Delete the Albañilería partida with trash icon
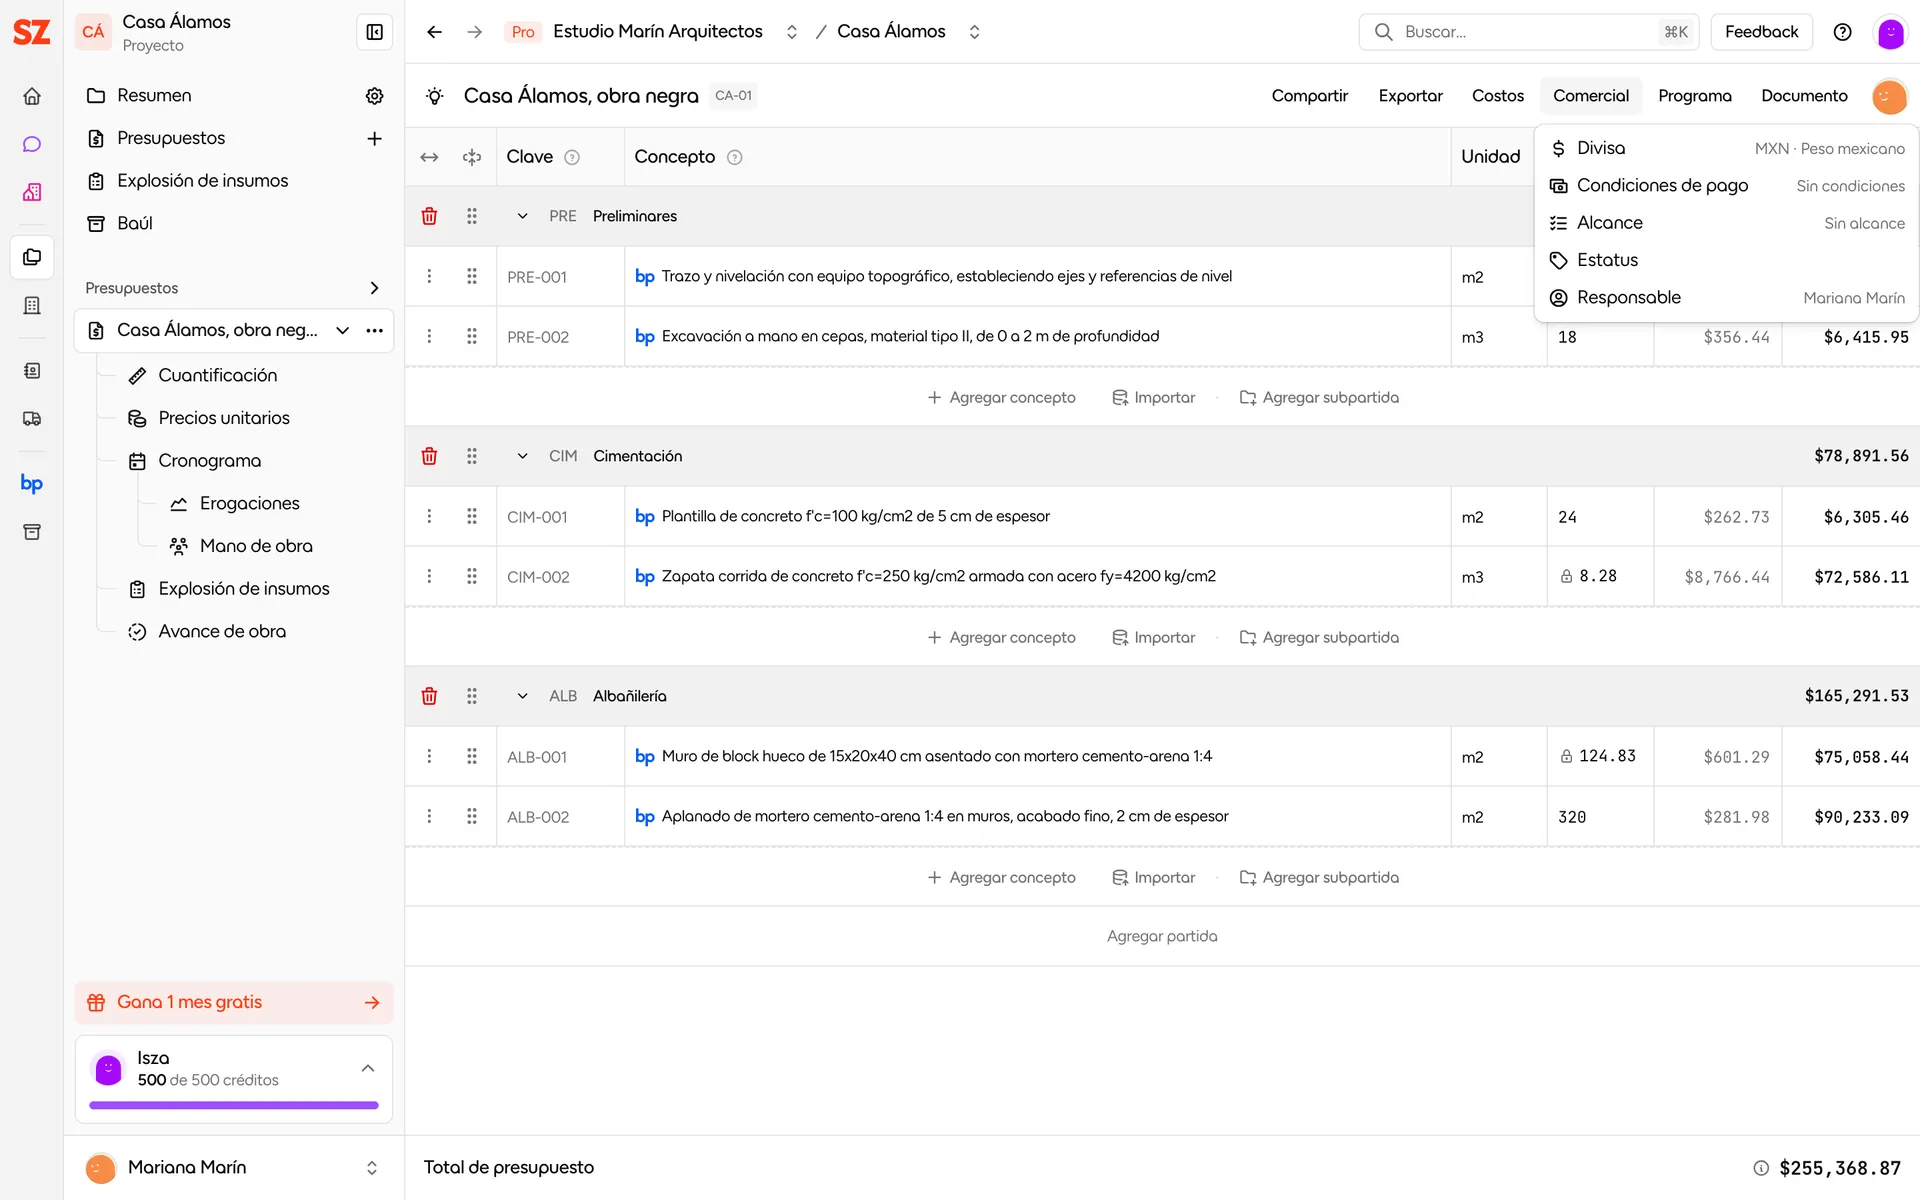Screen dimensions: 1920x1200 429,696
